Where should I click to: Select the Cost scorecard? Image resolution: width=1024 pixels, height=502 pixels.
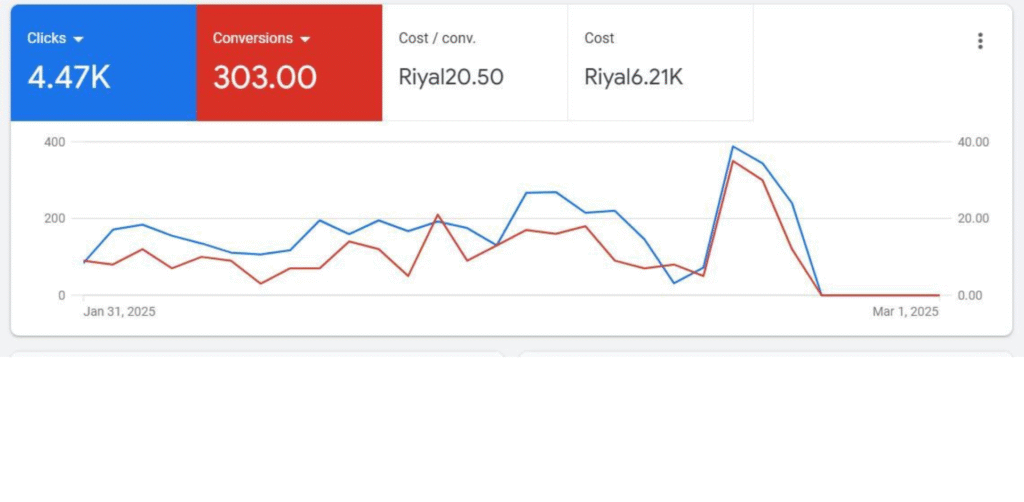point(660,63)
